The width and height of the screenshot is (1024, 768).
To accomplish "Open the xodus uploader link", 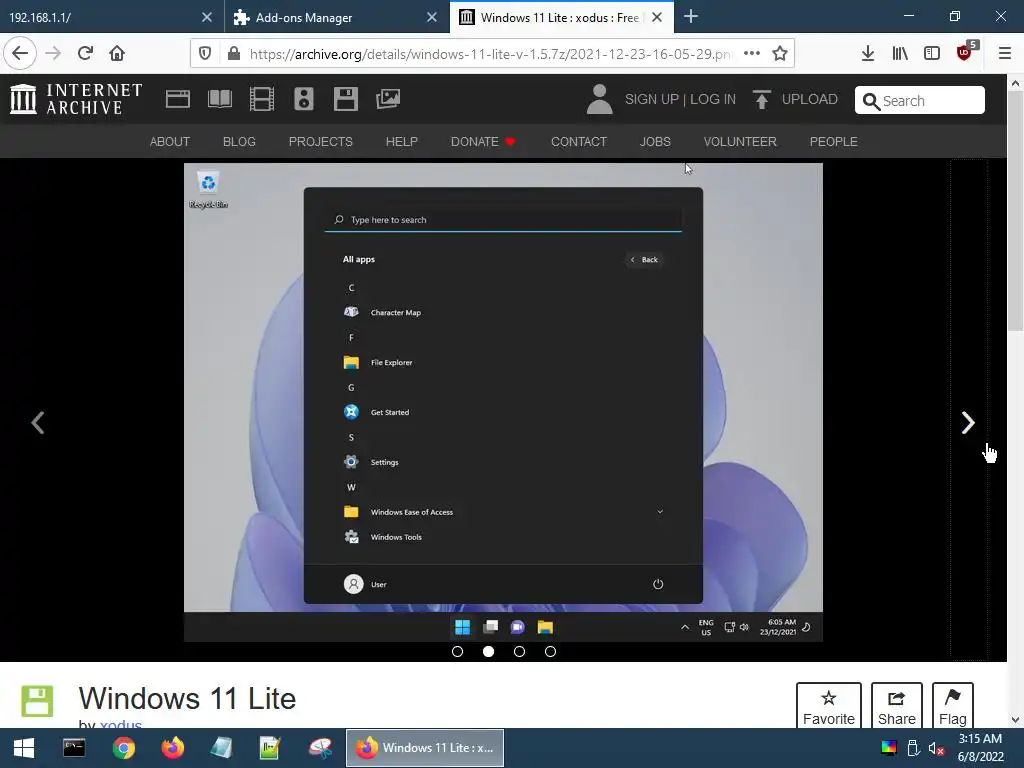I will click(x=120, y=724).
